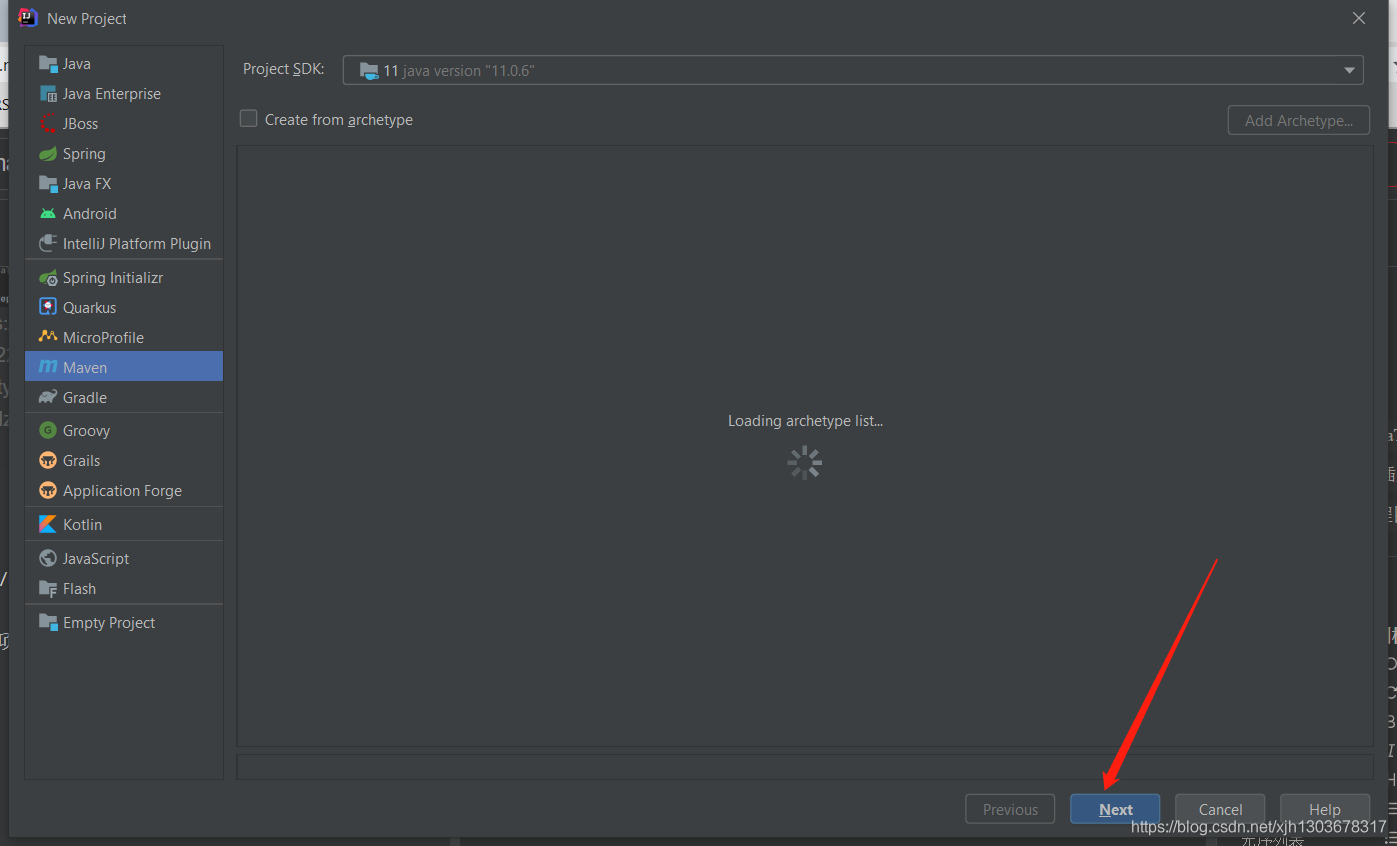This screenshot has height=846, width=1397.
Task: Click Loading archetype list text
Action: pos(805,421)
